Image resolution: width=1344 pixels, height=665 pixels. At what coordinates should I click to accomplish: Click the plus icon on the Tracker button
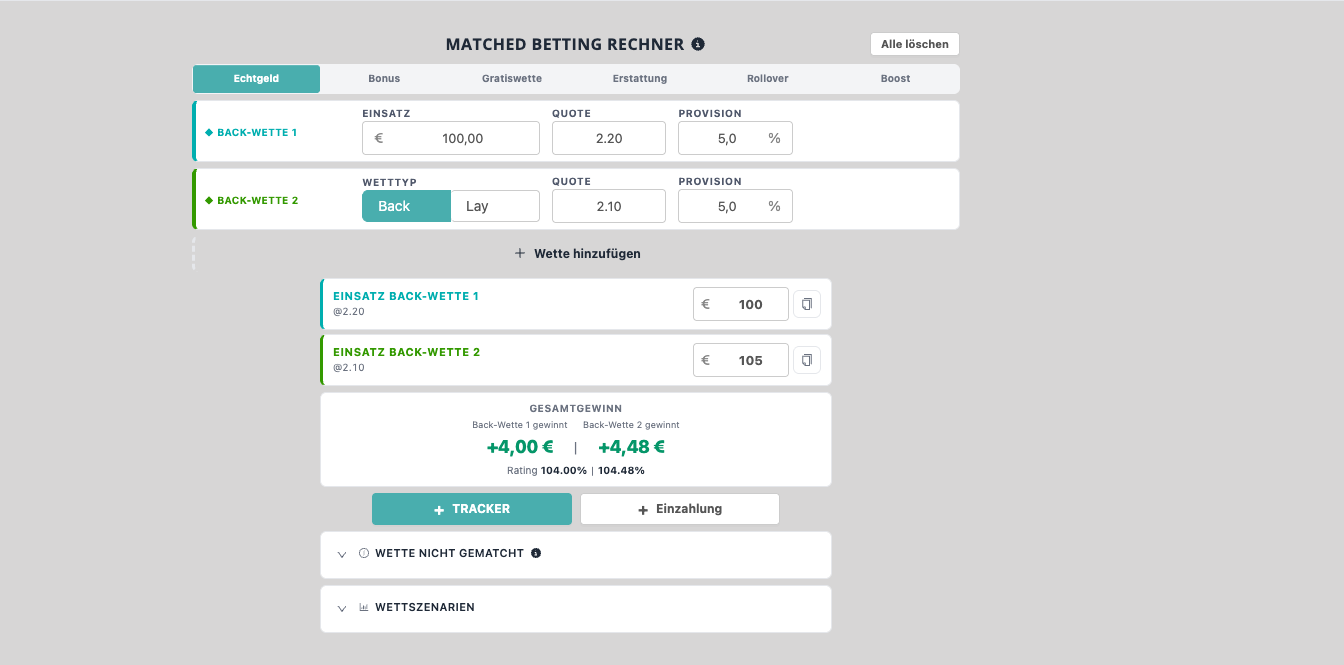coord(439,510)
